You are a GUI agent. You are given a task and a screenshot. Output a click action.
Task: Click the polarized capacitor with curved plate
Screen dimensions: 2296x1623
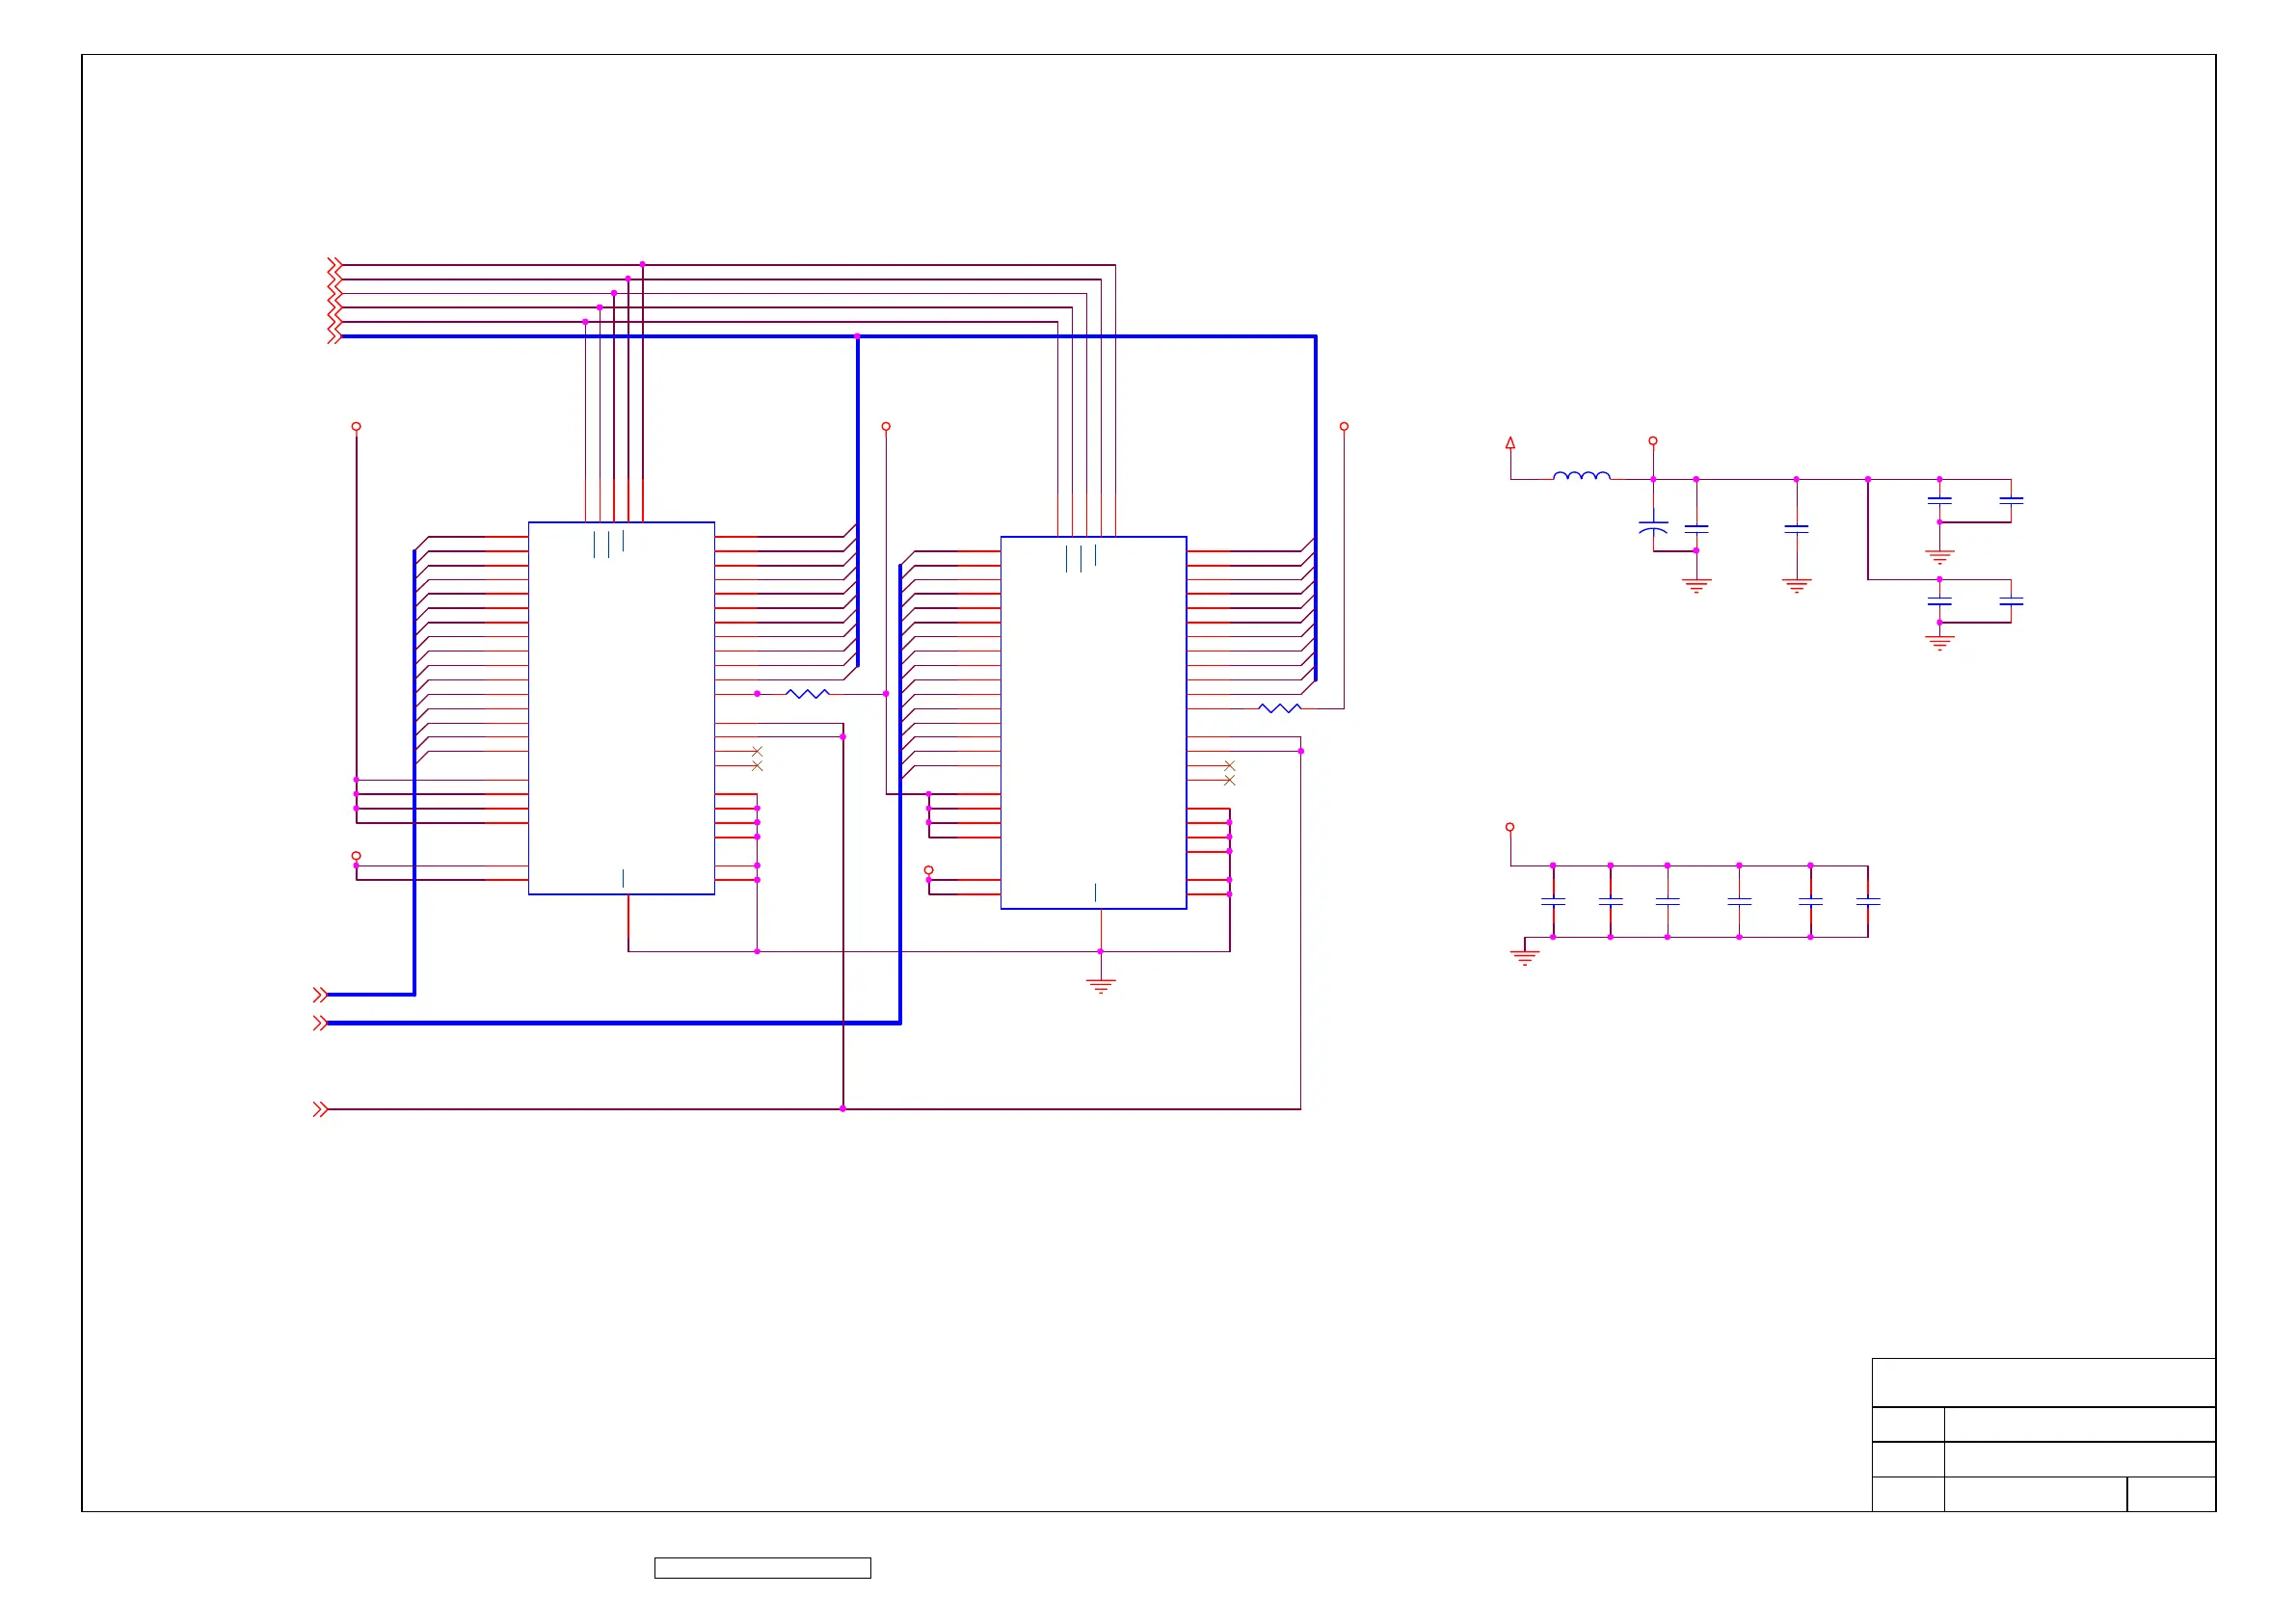coord(1653,526)
